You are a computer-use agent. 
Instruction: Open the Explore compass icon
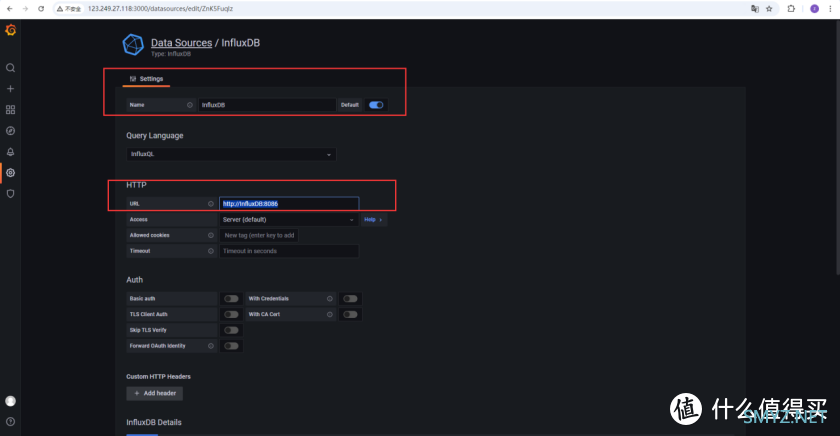point(10,131)
